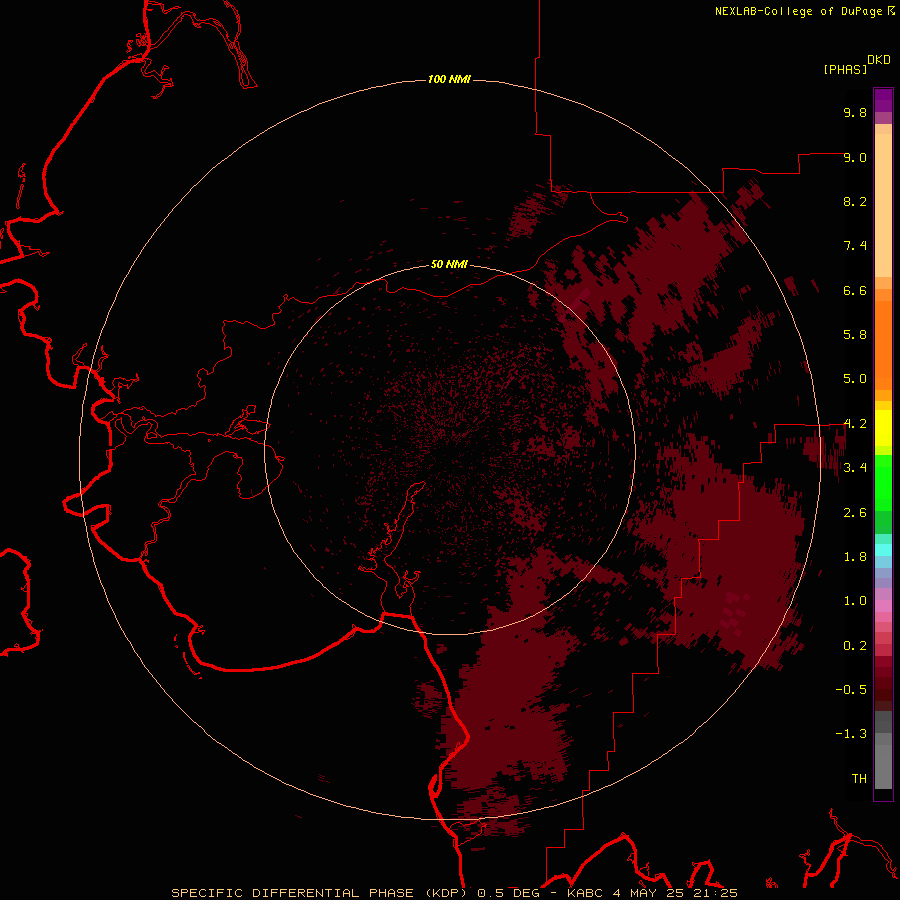Click the cyan swatch on the color bar
This screenshot has height=900, width=900.
point(883,550)
